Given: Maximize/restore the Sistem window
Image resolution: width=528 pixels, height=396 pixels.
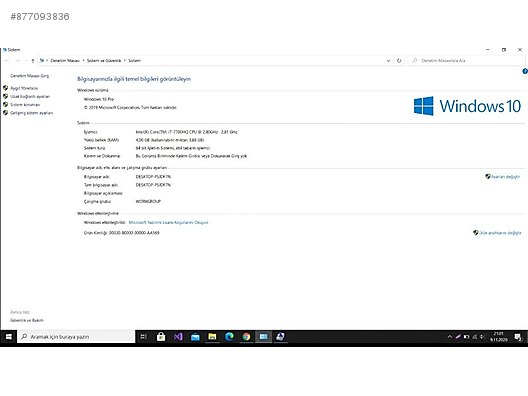Looking at the screenshot, I should pyautogui.click(x=504, y=50).
